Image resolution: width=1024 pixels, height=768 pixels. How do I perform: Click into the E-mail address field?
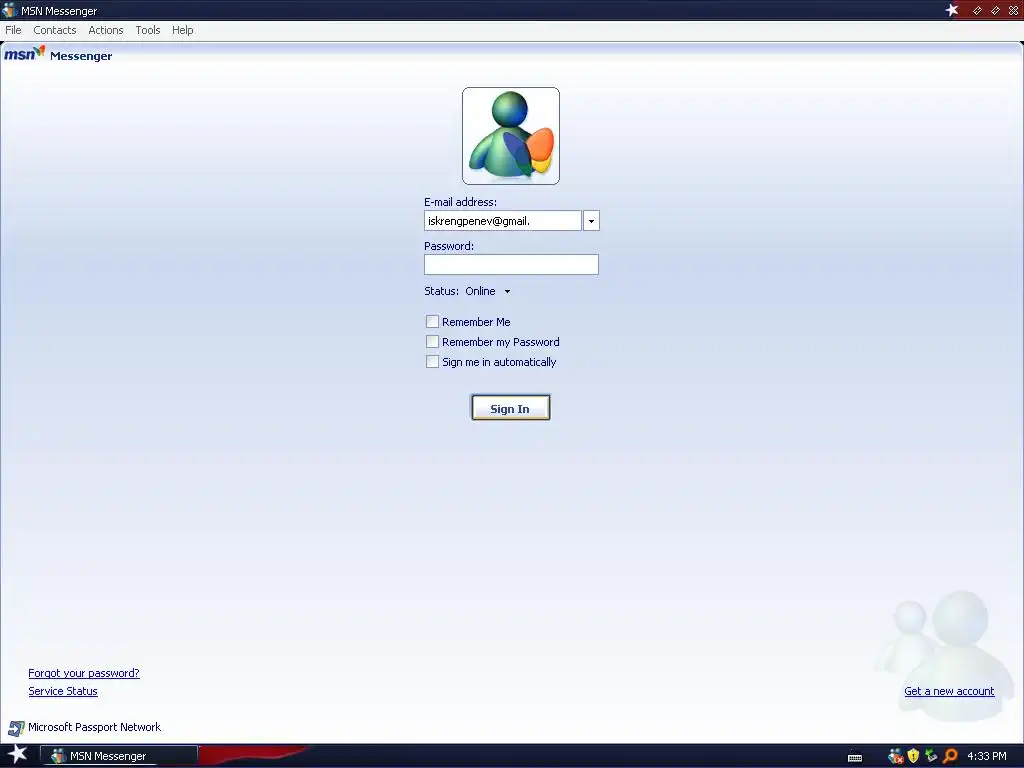coord(503,221)
